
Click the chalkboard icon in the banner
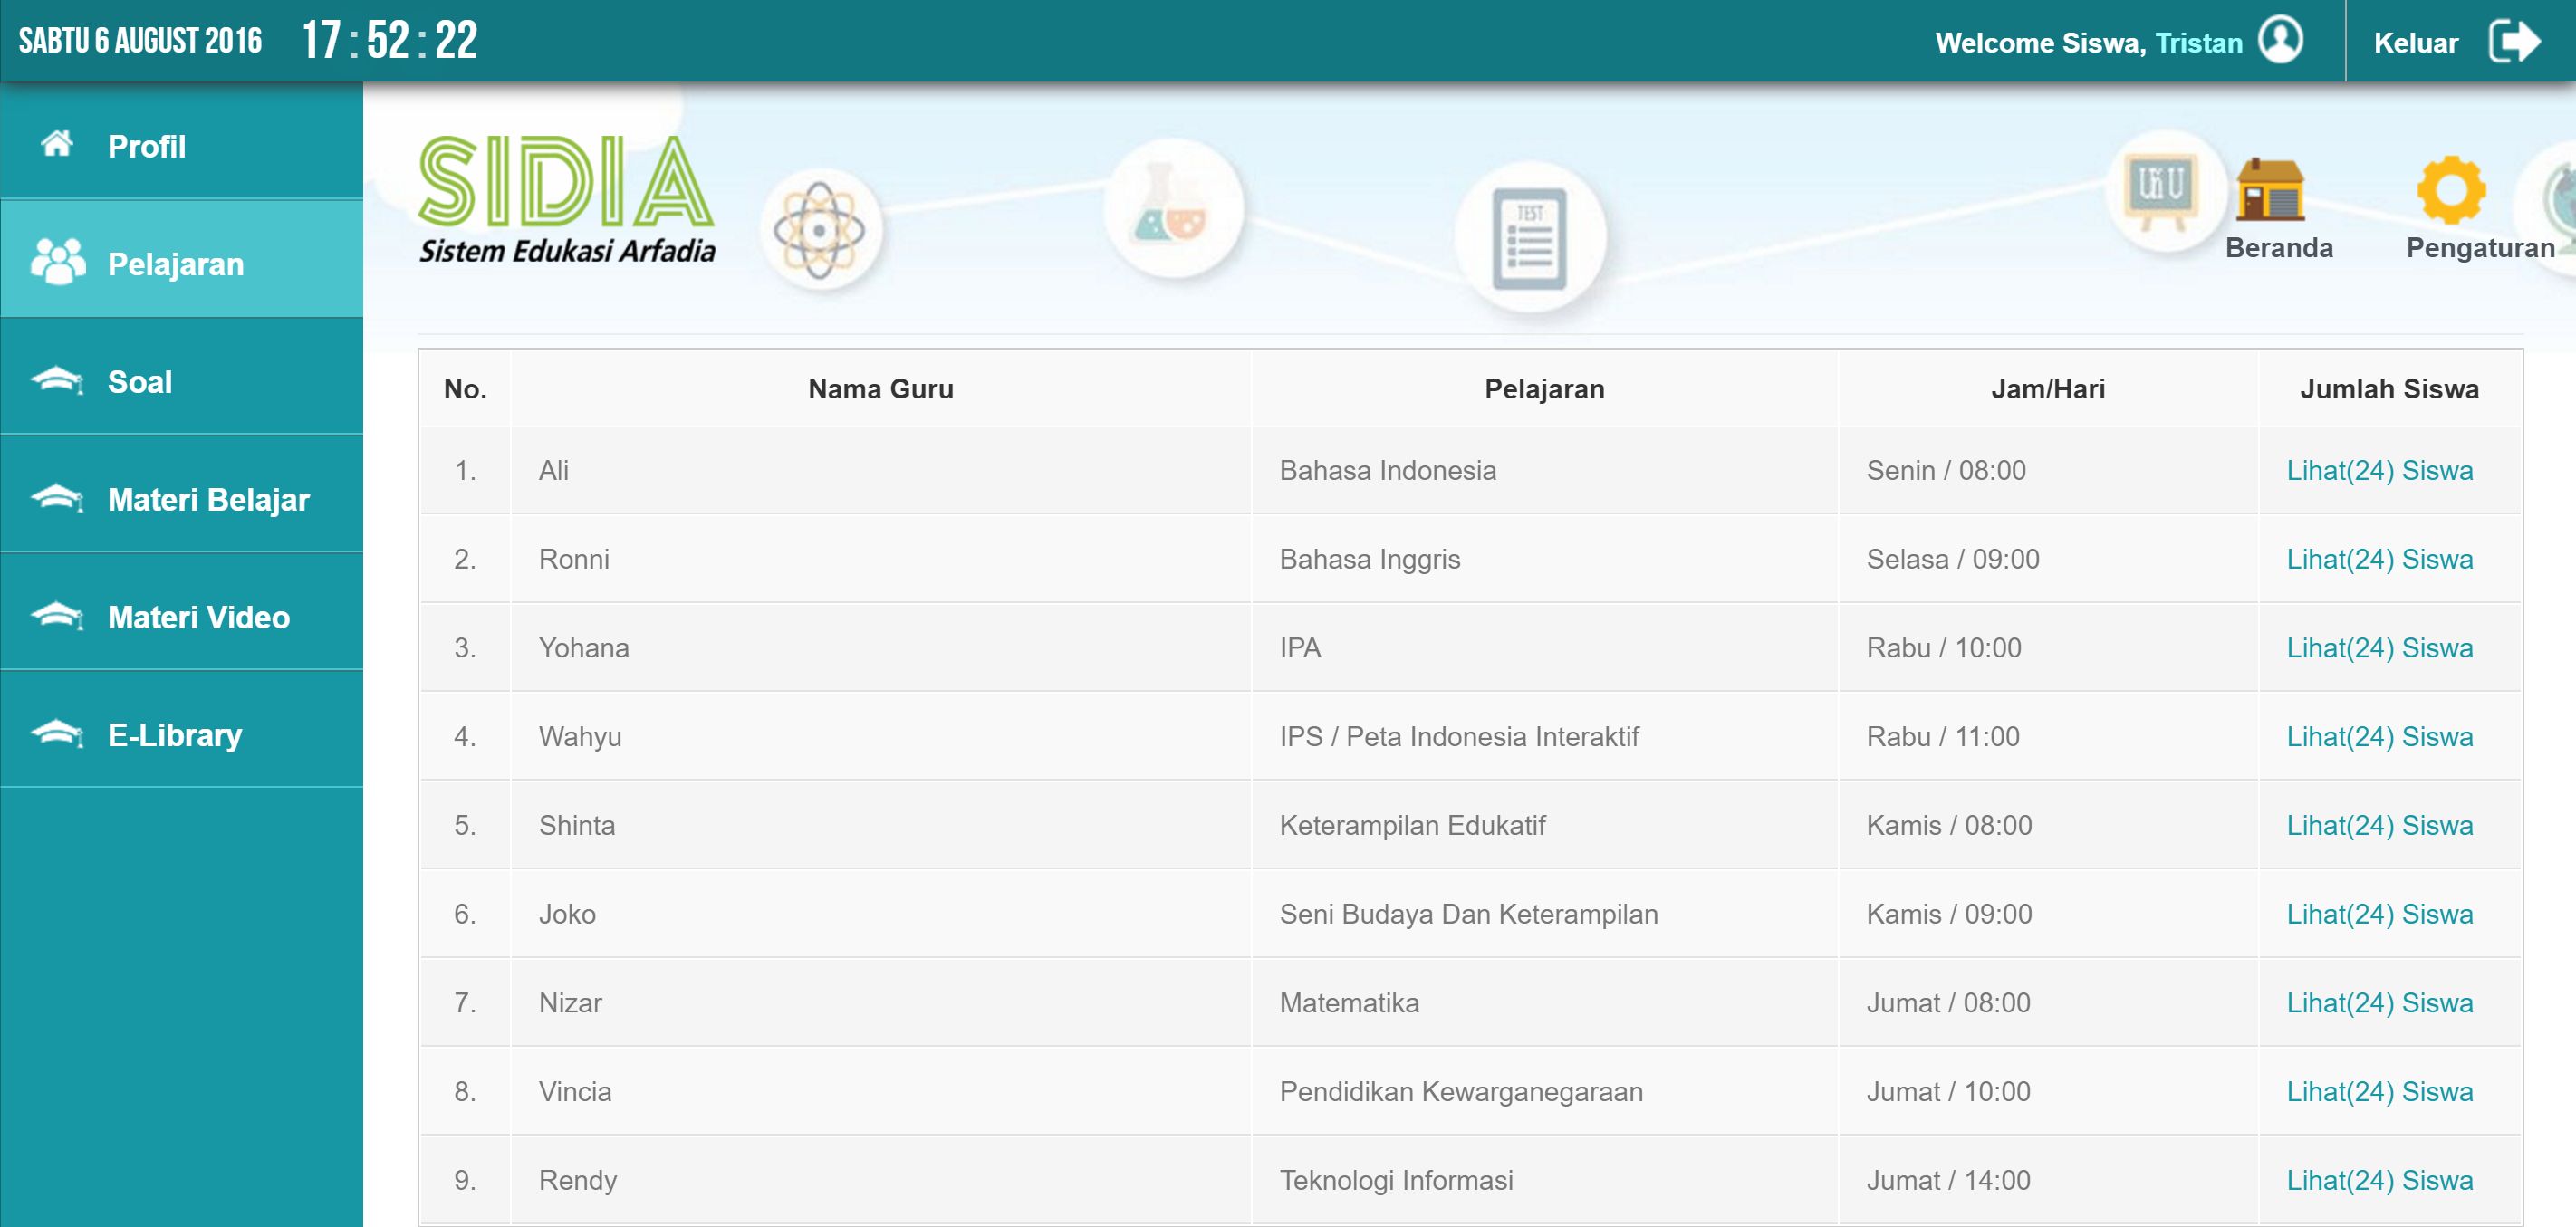pos(2163,190)
